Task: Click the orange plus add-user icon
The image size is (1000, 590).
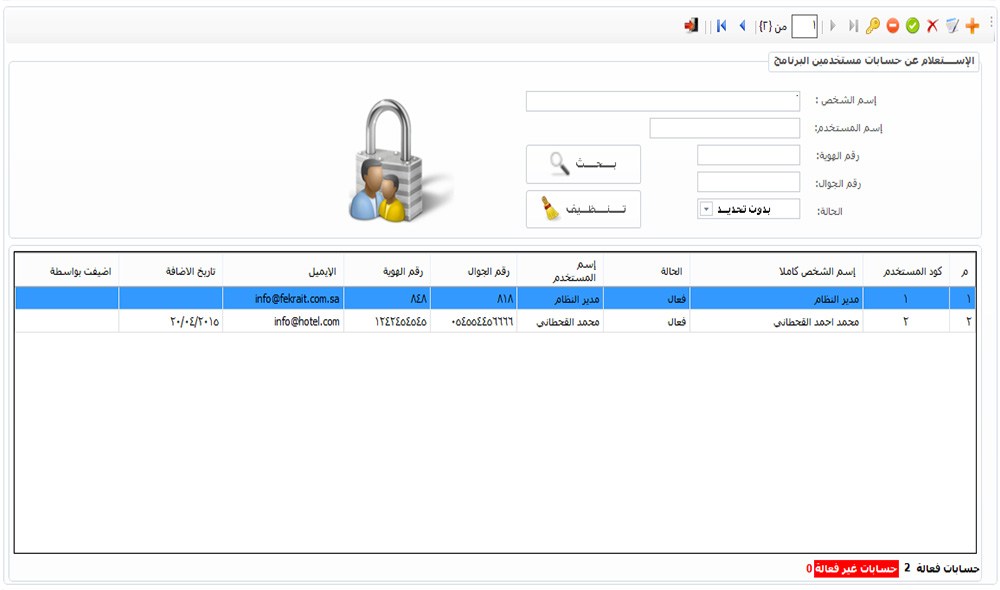Action: point(972,26)
